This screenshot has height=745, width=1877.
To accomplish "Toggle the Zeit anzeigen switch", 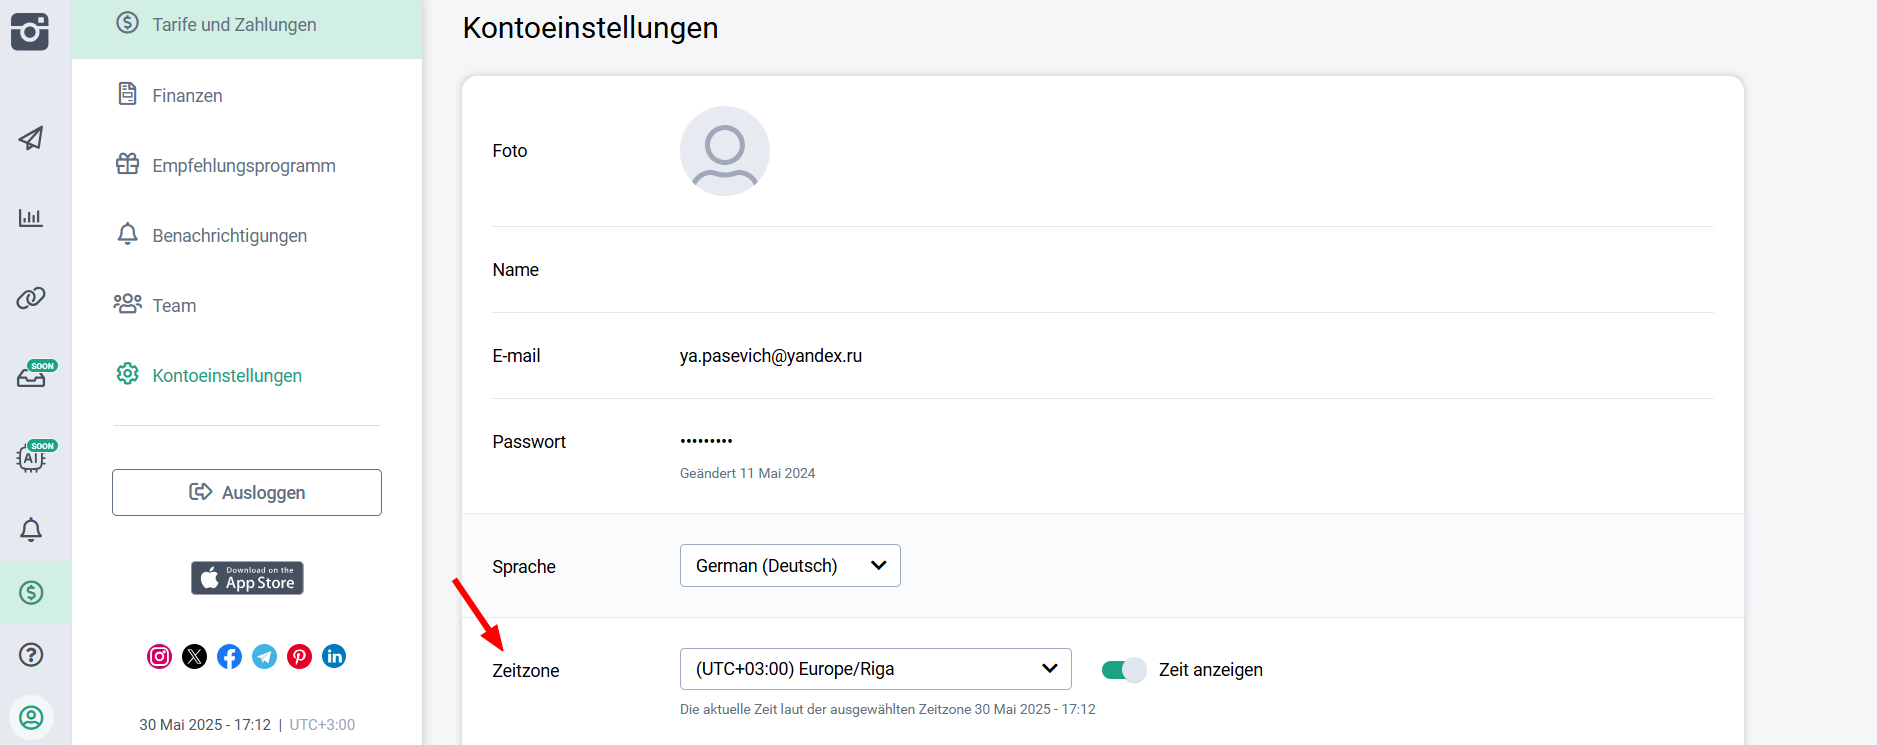I will pos(1123,670).
